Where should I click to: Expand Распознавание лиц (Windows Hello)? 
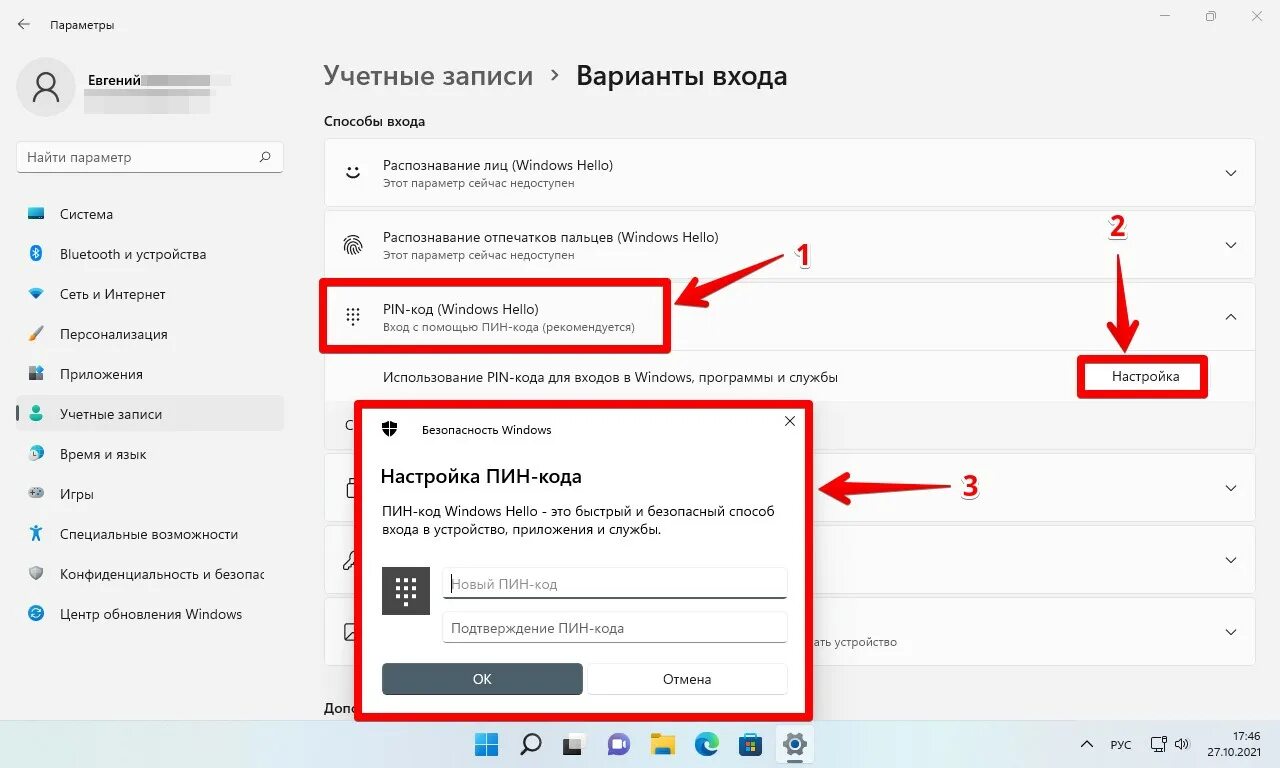[1231, 173]
